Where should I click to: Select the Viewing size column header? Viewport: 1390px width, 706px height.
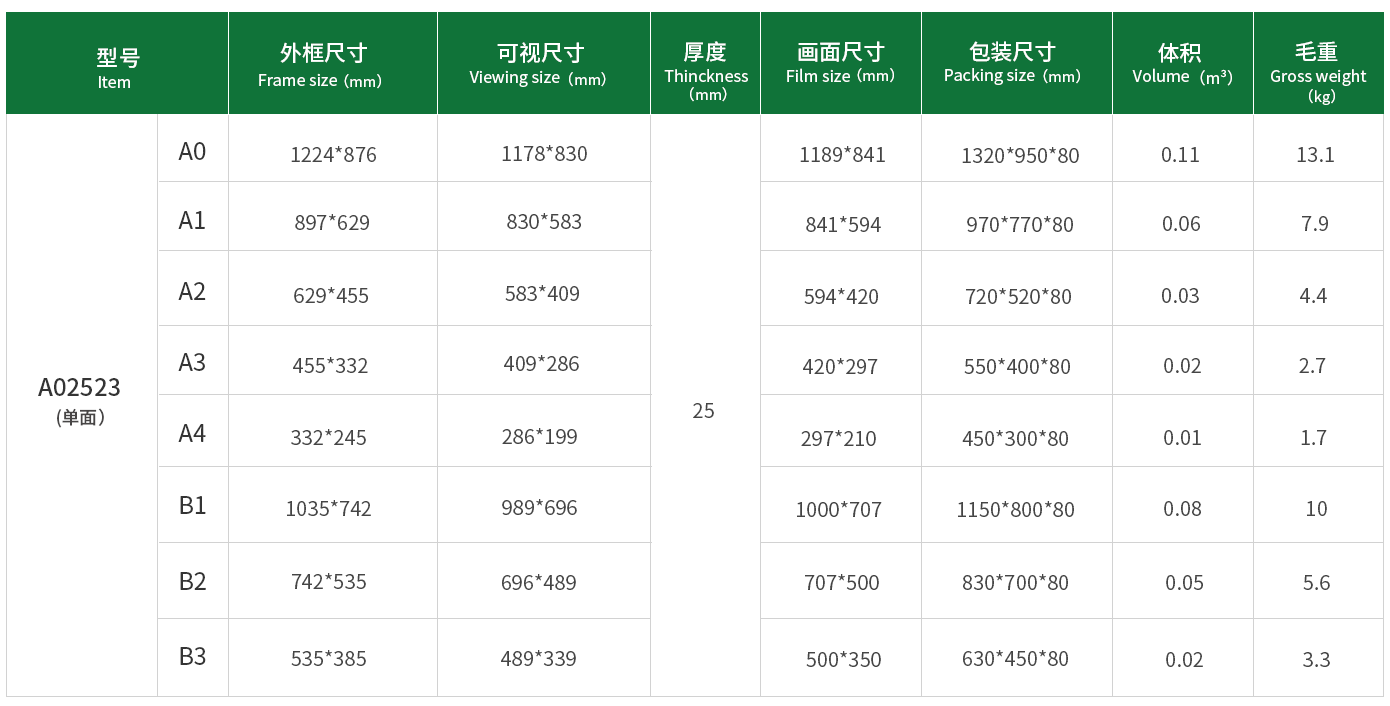[544, 63]
